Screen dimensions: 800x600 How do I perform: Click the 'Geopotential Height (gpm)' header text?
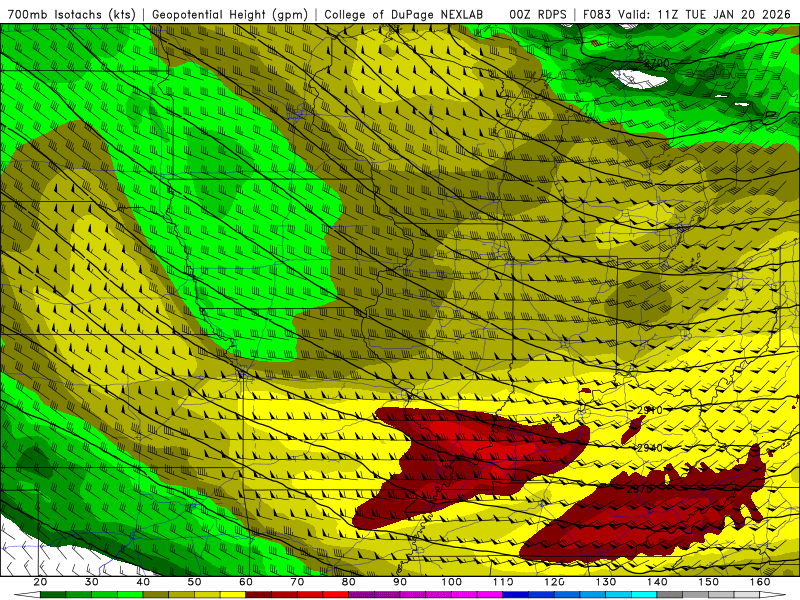[230, 14]
